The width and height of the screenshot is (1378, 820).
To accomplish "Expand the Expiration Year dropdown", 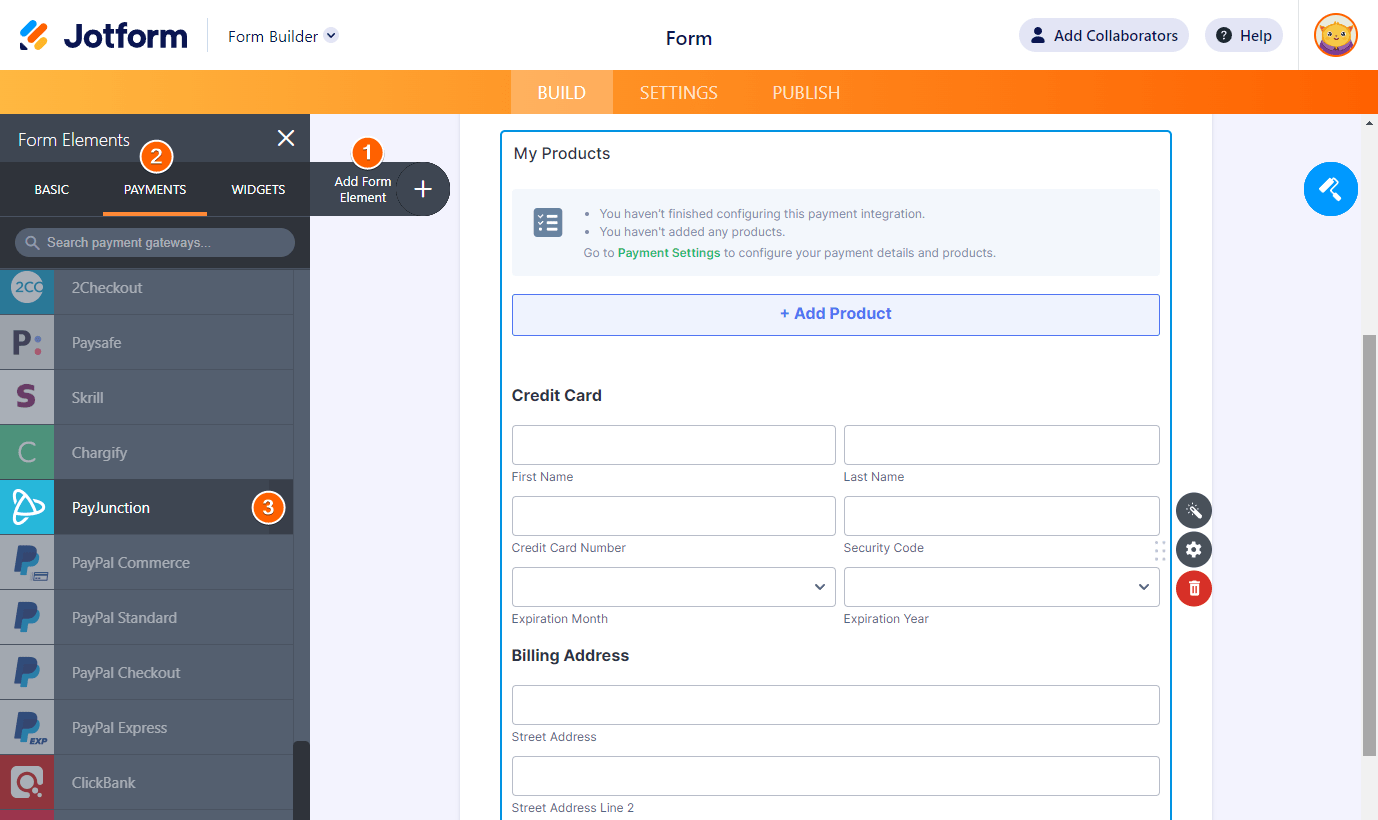I will (x=1001, y=587).
